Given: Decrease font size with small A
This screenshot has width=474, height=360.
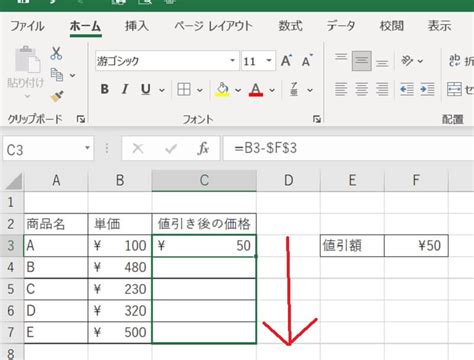Looking at the screenshot, I should pos(307,60).
